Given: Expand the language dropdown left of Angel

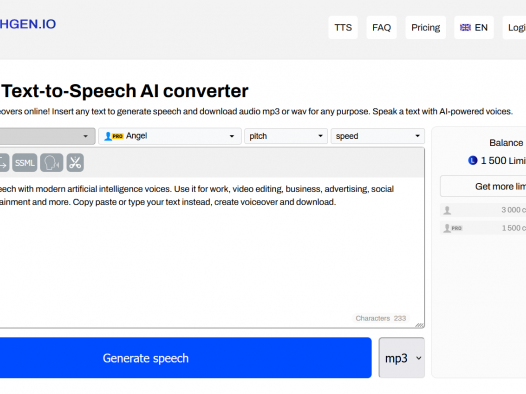Looking at the screenshot, I should [47, 136].
